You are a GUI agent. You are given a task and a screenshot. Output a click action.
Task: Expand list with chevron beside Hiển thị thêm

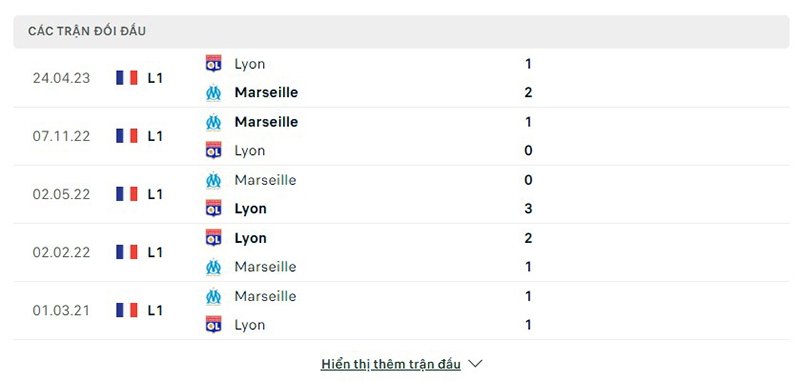[x=475, y=364]
